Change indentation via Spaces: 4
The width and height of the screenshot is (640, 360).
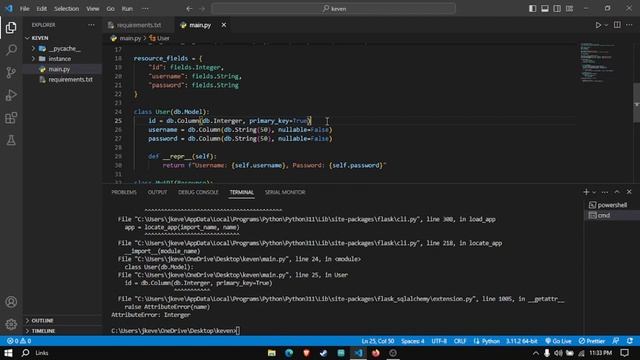click(412, 341)
